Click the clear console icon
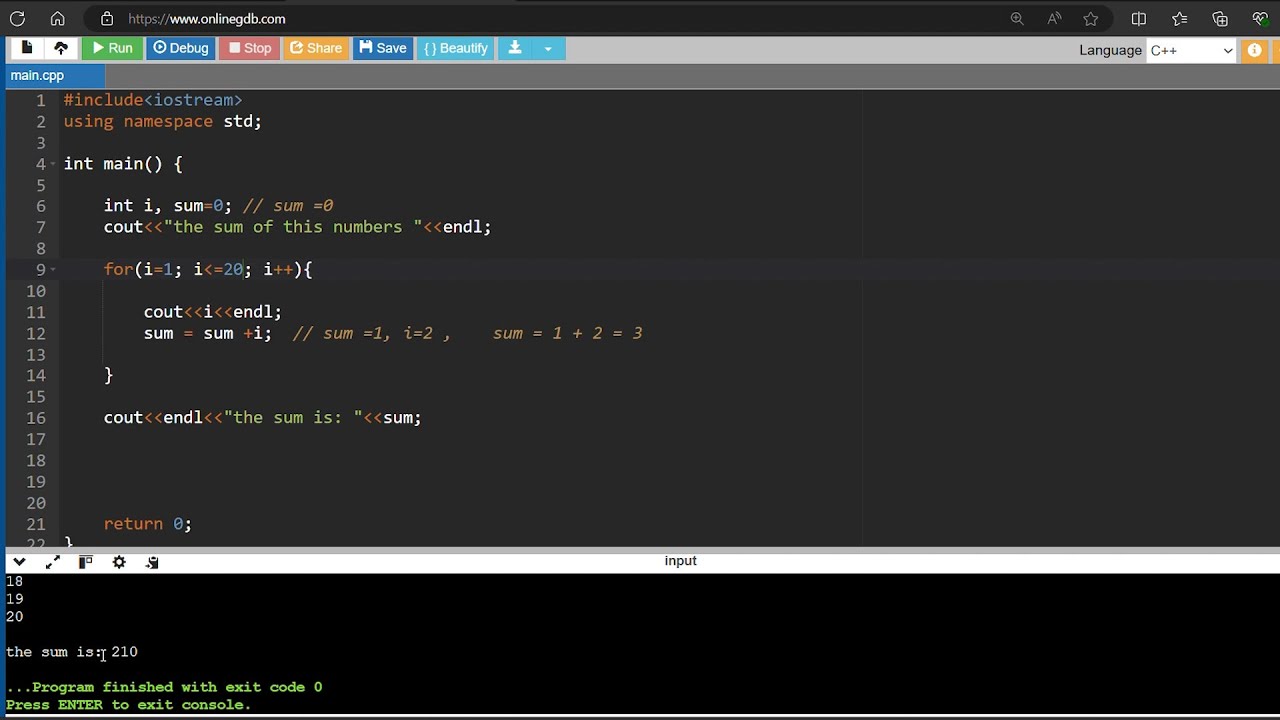This screenshot has height=720, width=1280. [152, 562]
